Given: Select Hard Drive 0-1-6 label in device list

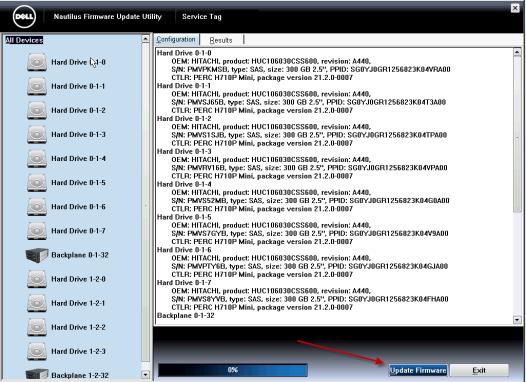Looking at the screenshot, I should tap(78, 207).
